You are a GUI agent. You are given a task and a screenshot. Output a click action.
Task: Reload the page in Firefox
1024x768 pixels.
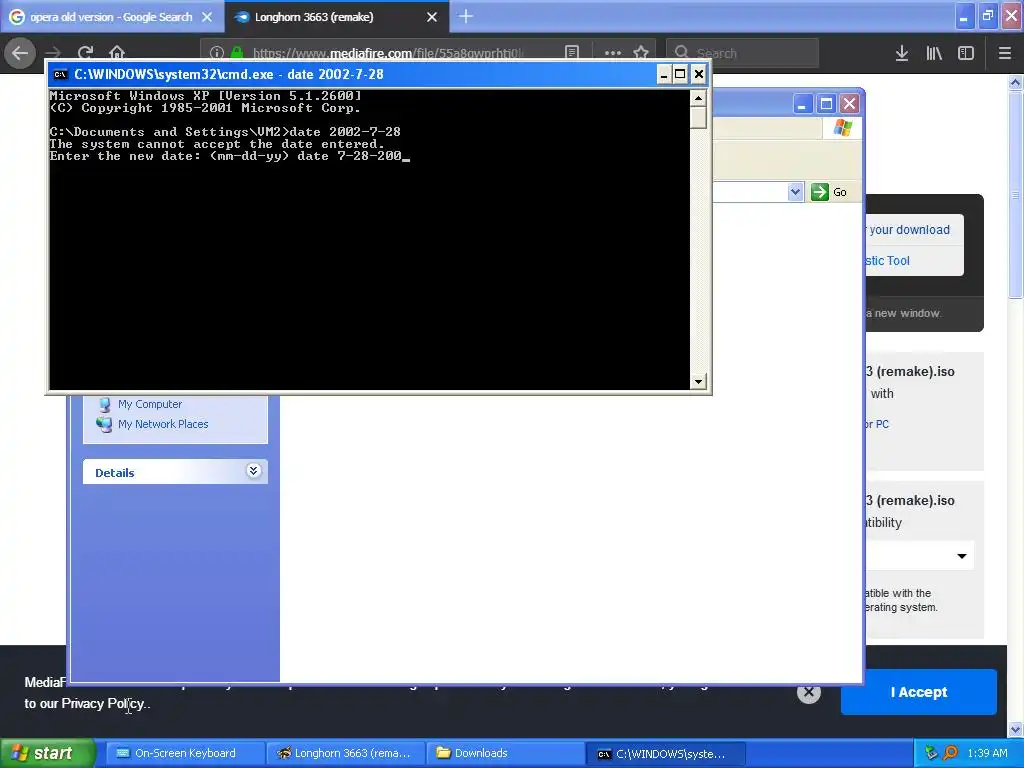click(x=85, y=53)
